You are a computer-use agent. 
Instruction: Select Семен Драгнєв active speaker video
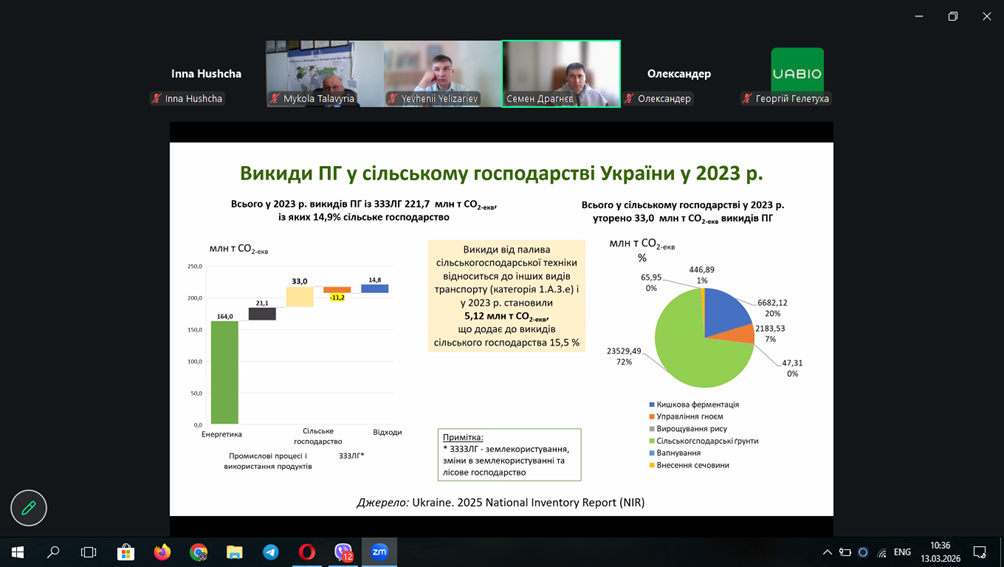coord(561,74)
